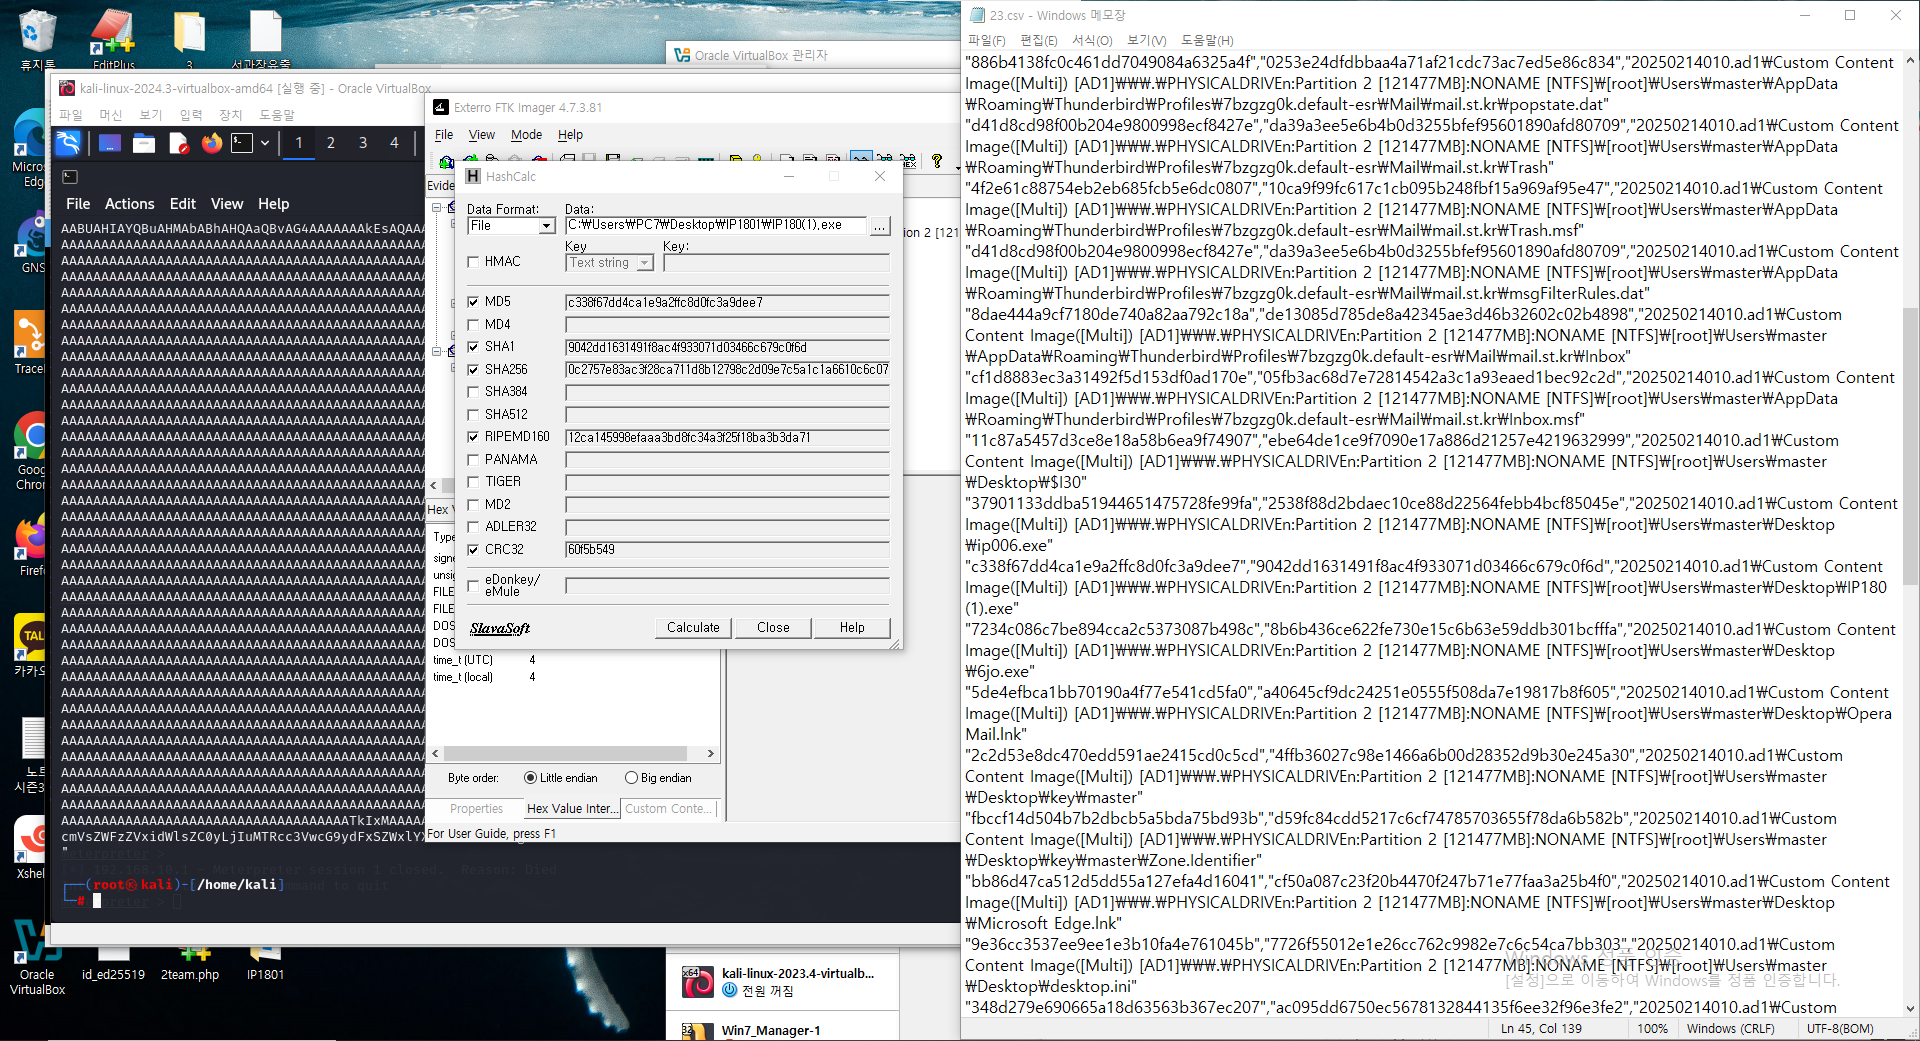Click the FTK Imager yellow question mark icon

tap(937, 160)
